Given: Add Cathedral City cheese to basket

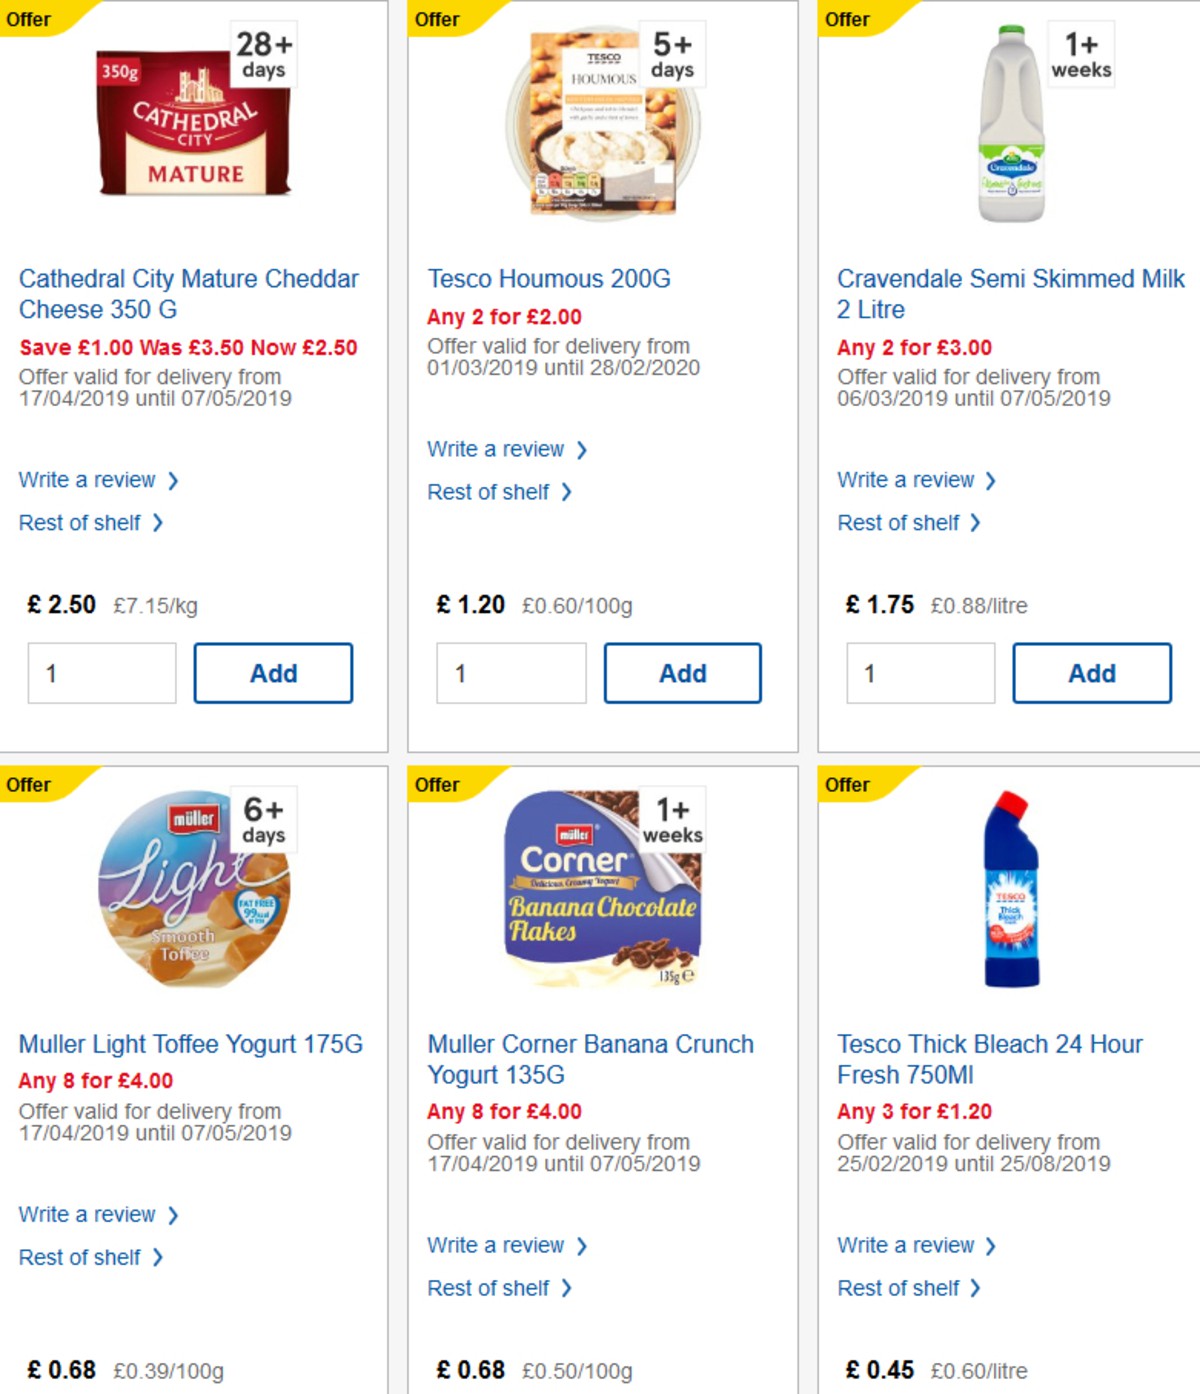Looking at the screenshot, I should [273, 673].
